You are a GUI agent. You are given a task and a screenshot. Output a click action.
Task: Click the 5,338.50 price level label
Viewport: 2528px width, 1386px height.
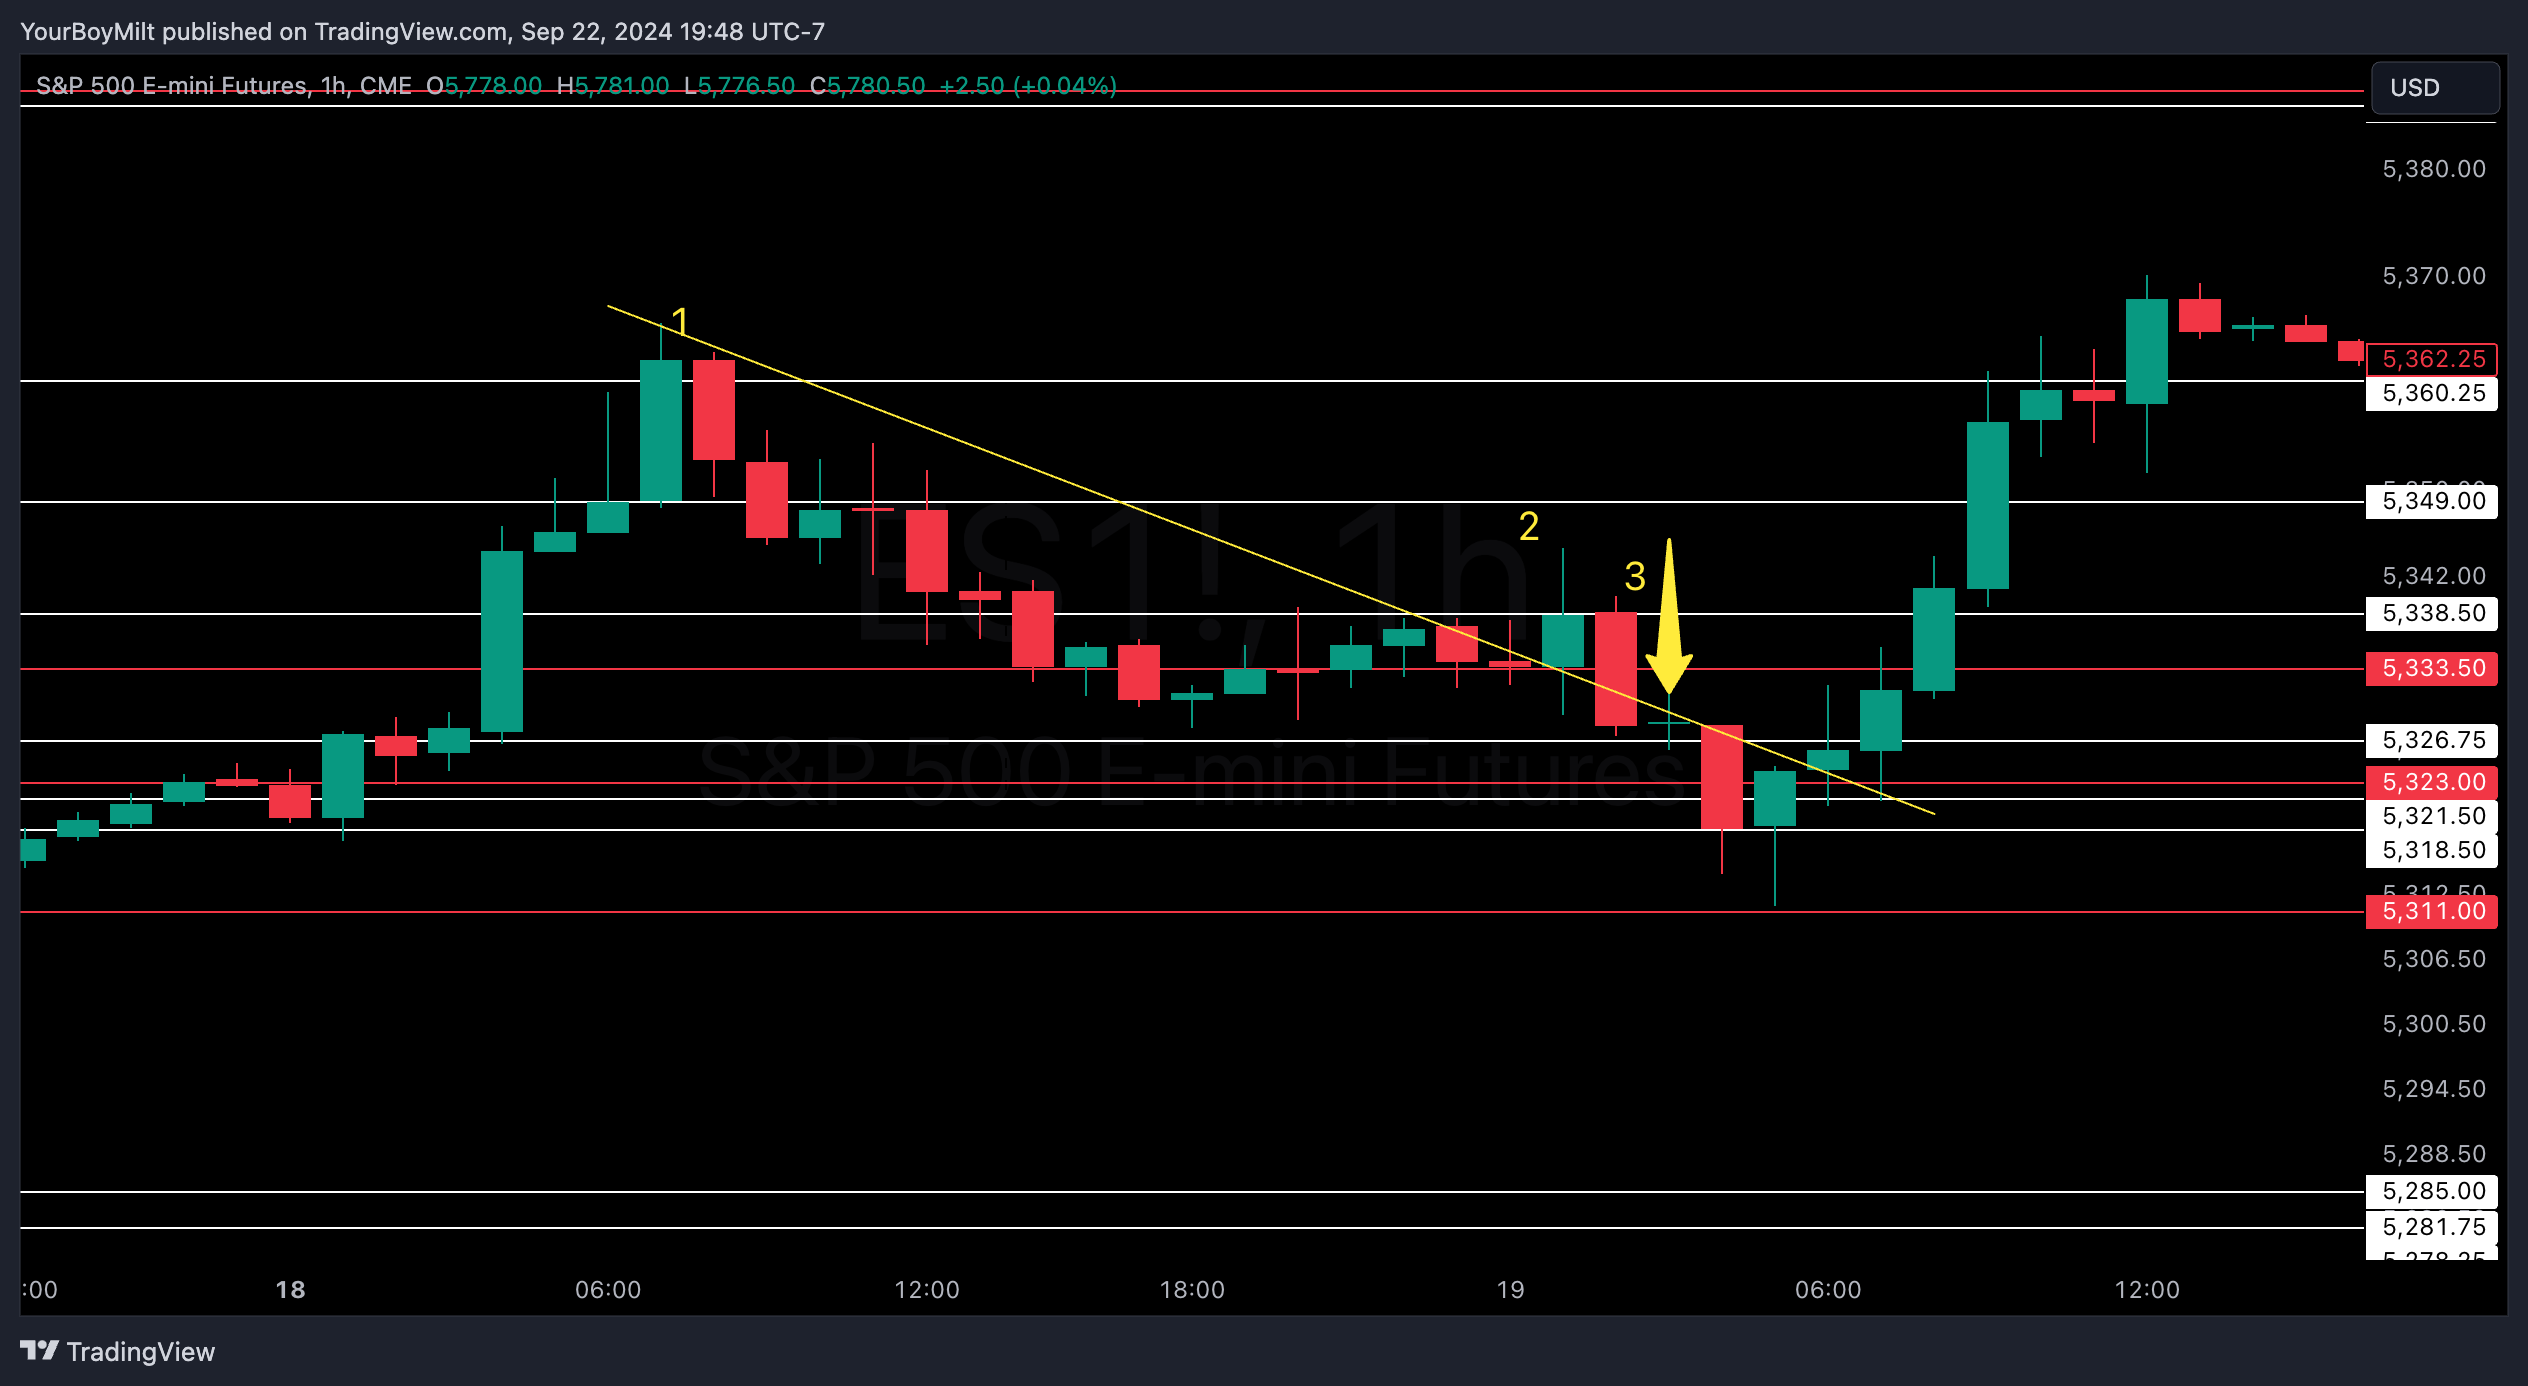tap(2432, 613)
